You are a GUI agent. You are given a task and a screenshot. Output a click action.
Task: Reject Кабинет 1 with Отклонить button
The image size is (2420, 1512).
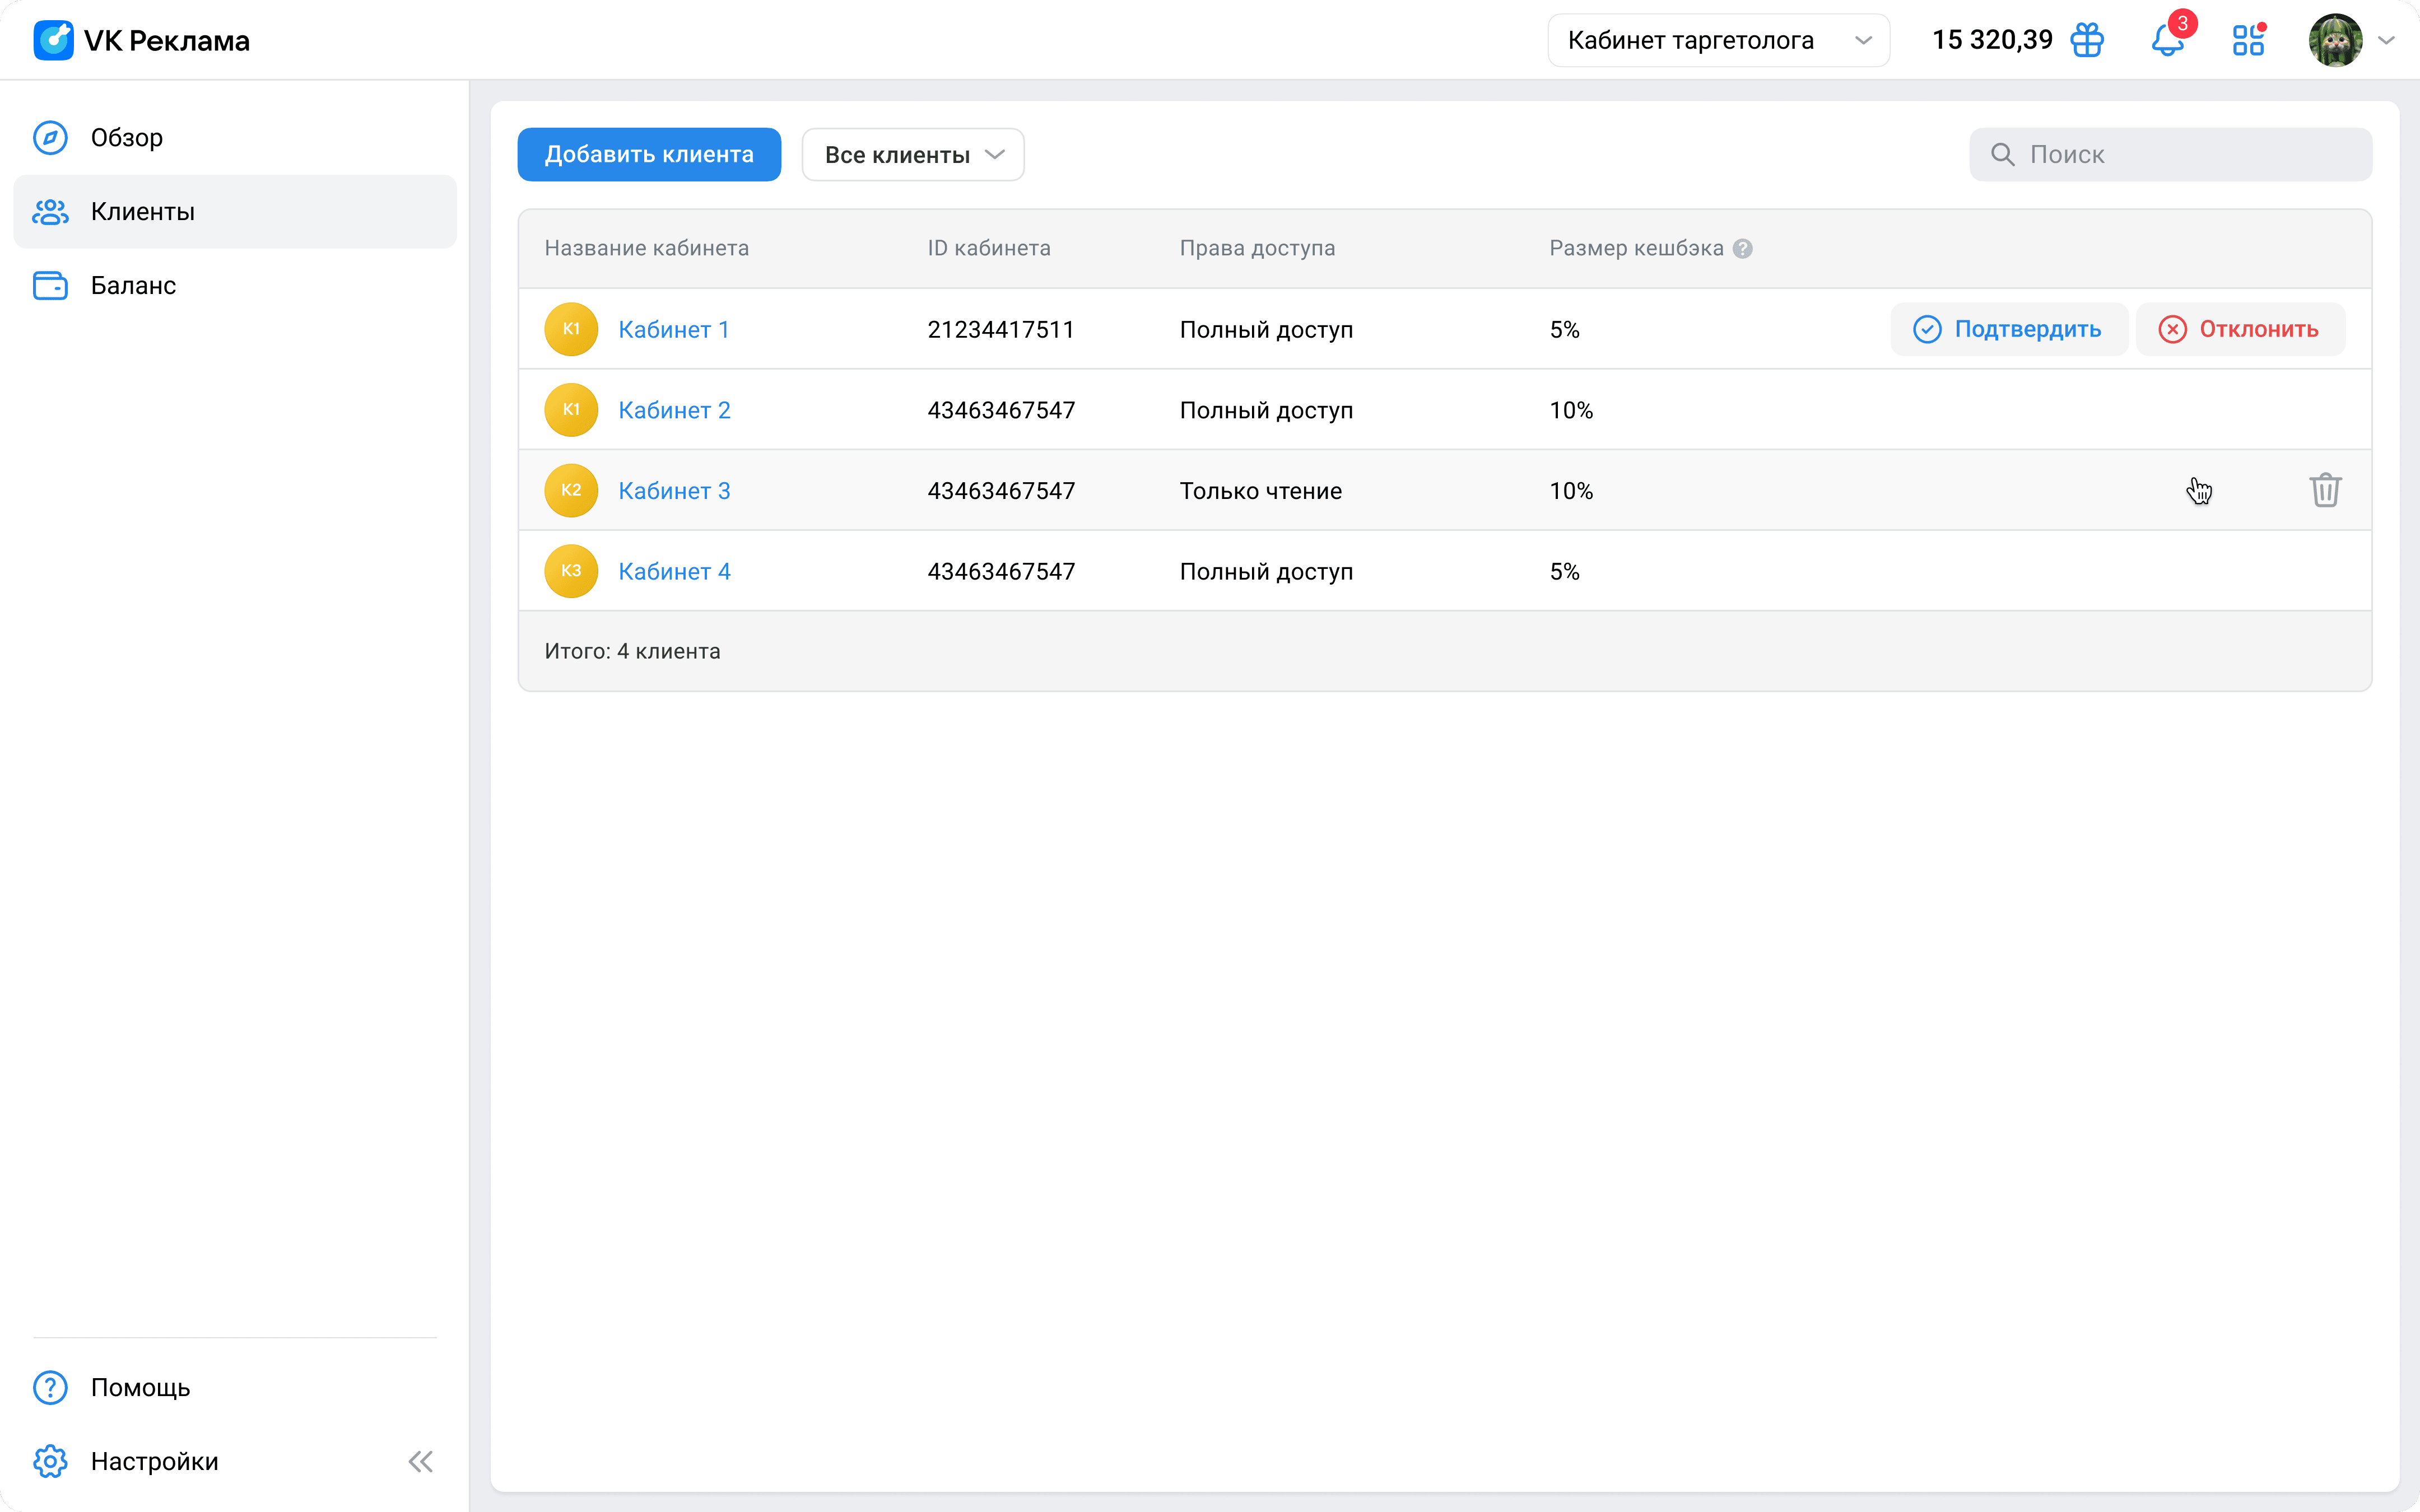tap(2240, 329)
